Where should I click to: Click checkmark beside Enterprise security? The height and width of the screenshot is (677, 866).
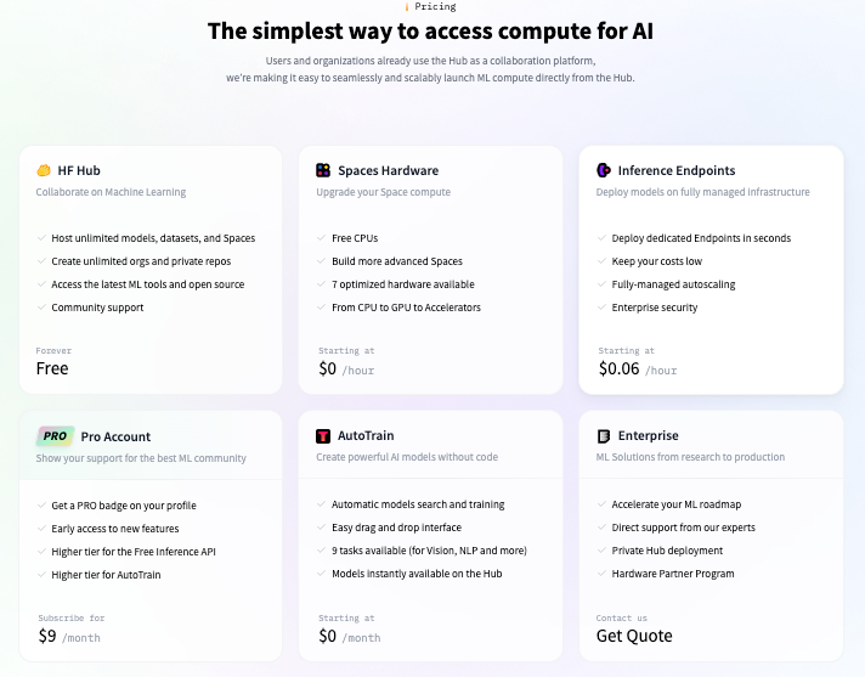point(602,308)
